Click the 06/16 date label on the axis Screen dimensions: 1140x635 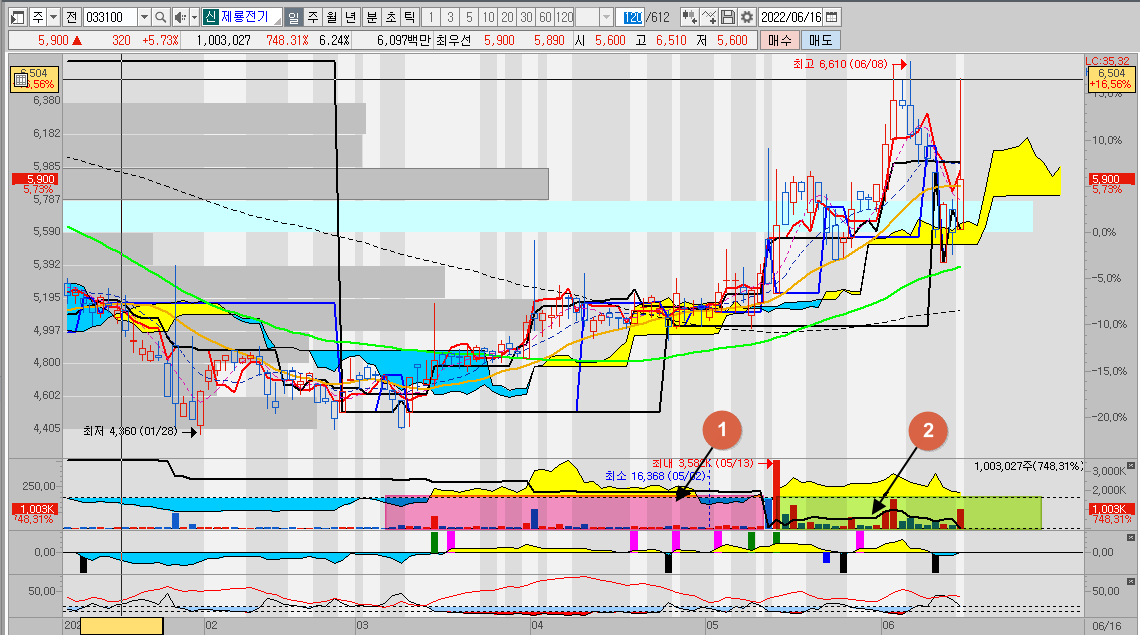coord(1107,626)
